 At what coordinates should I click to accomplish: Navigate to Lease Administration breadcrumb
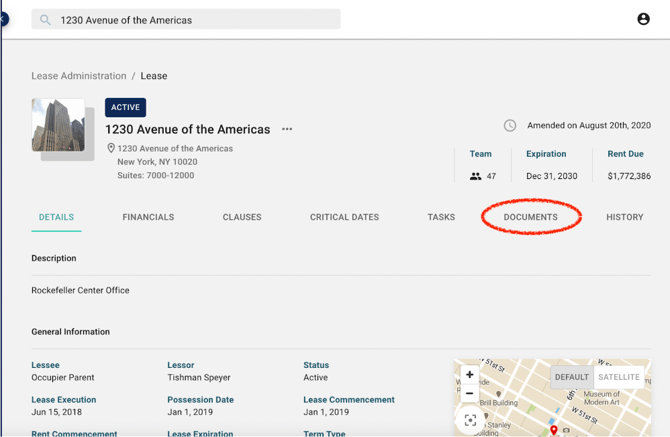pyautogui.click(x=79, y=76)
